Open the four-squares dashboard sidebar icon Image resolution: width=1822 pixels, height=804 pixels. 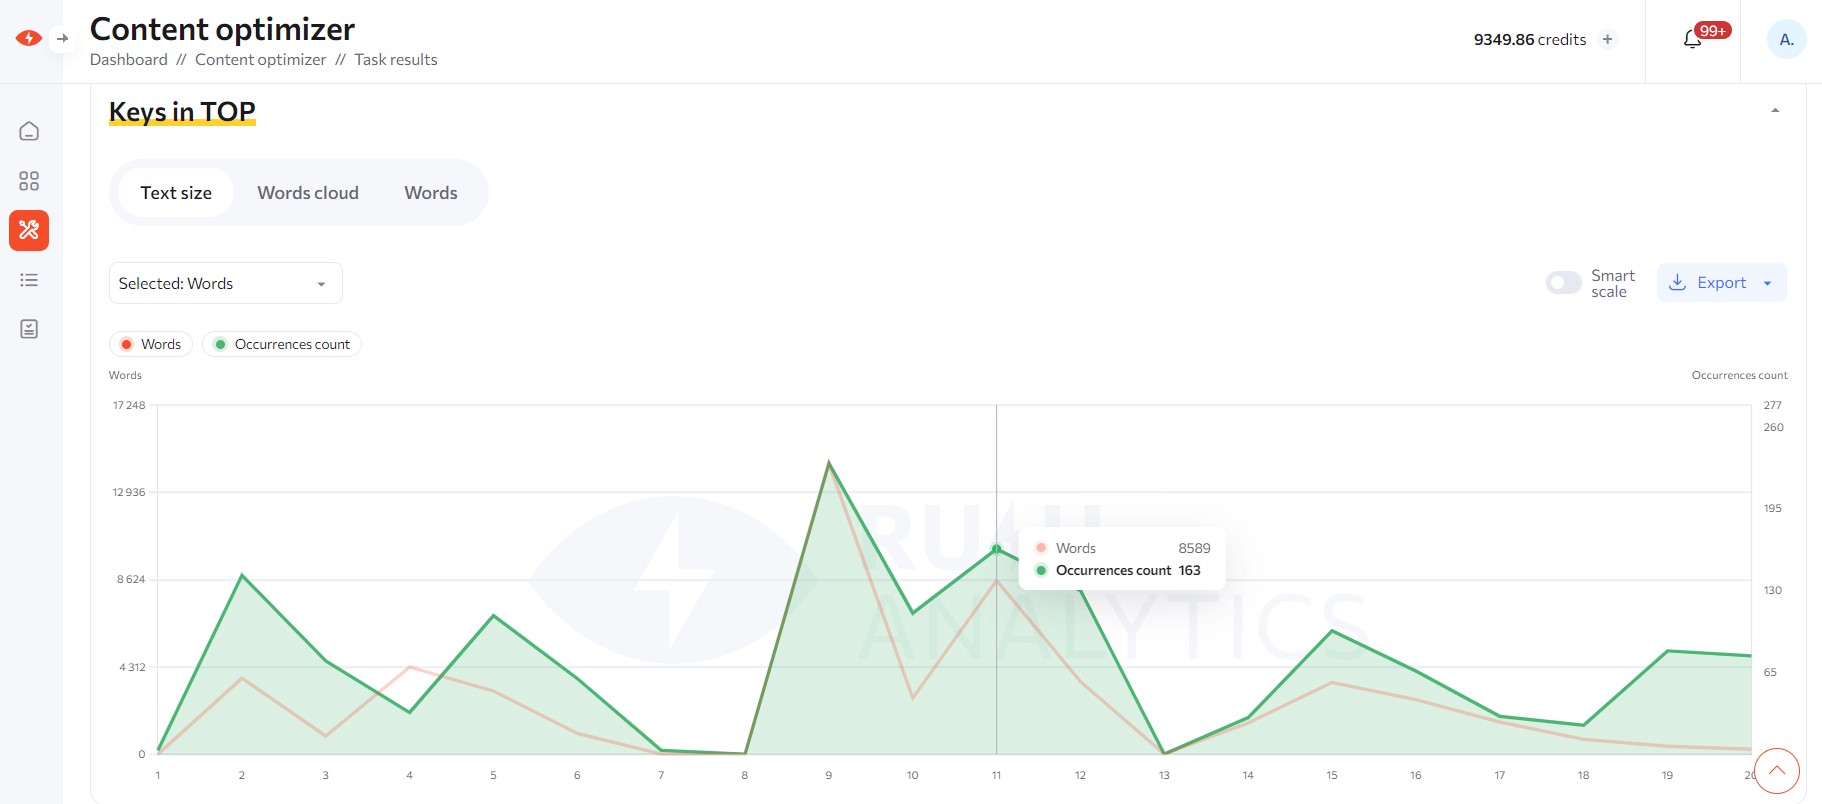(x=29, y=181)
